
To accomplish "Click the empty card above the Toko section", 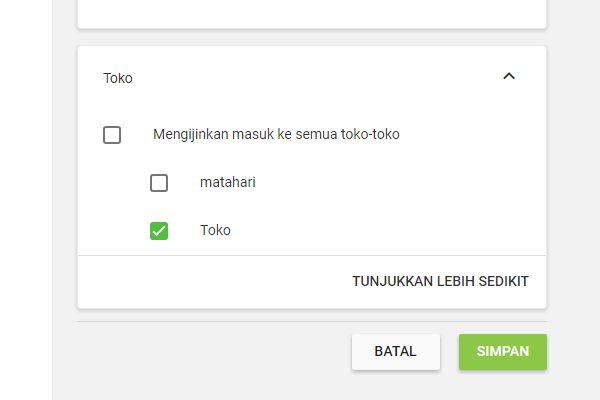I will (x=312, y=12).
